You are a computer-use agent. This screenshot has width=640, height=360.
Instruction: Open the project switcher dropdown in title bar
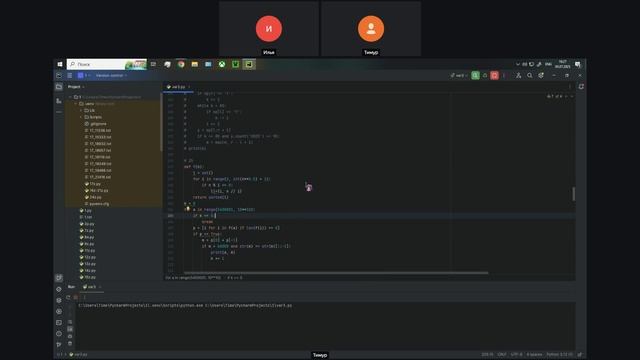click(x=84, y=76)
